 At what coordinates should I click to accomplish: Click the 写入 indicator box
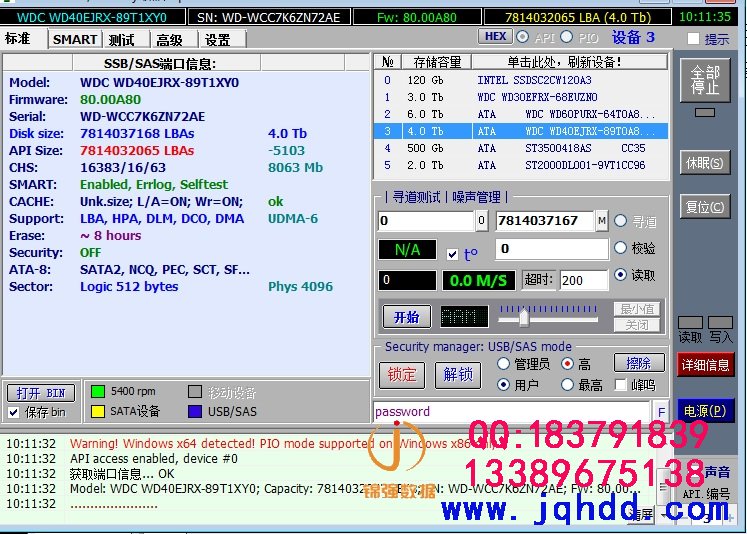coord(720,322)
